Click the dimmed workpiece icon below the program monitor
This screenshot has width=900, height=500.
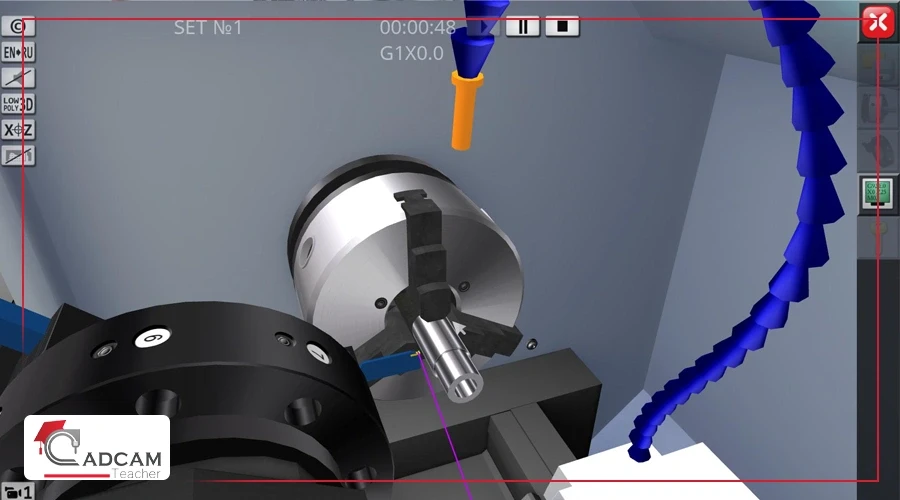tap(877, 237)
